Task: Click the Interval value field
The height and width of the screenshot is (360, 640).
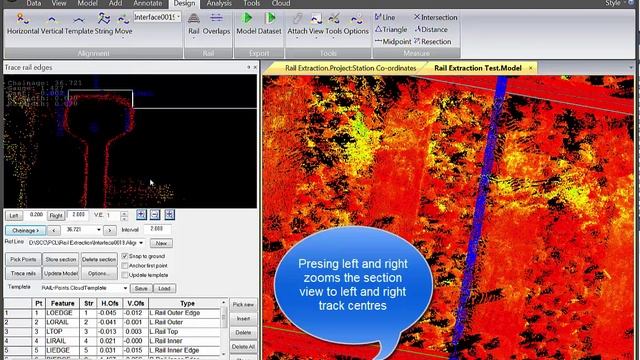Action: click(157, 229)
